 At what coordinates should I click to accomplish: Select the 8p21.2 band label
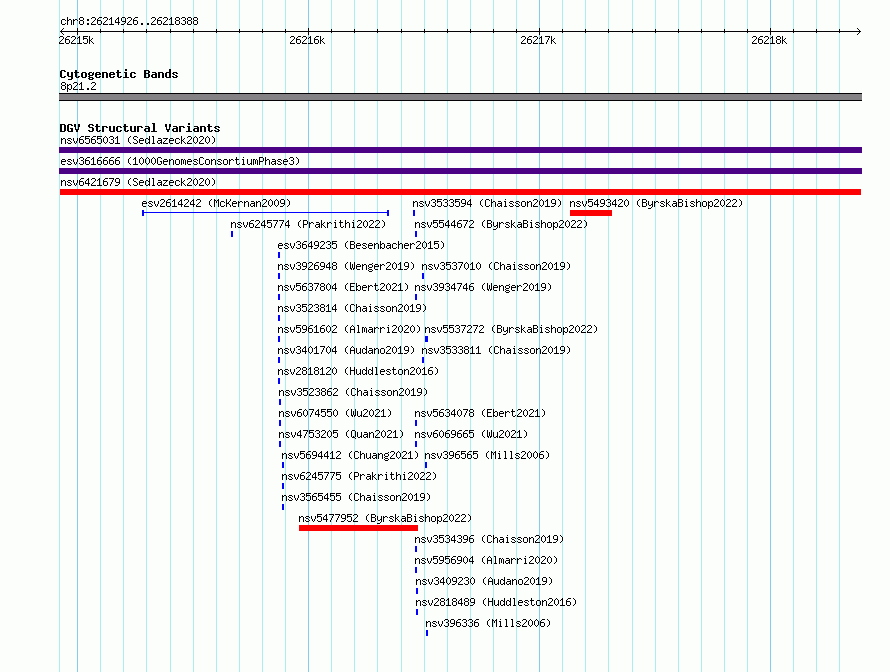78,86
